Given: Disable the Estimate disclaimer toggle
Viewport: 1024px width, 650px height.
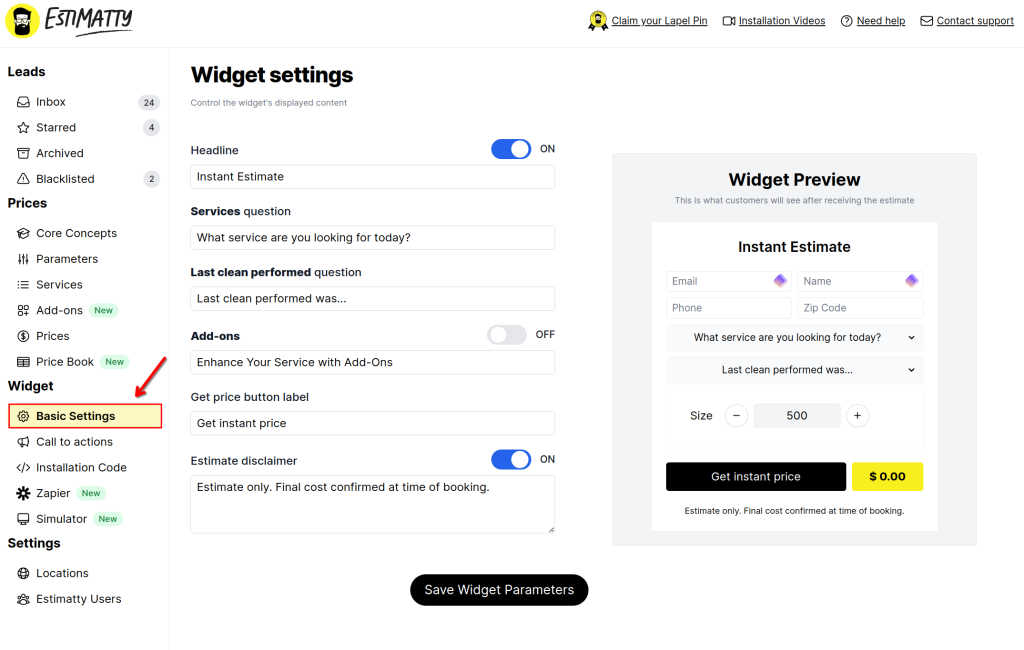Looking at the screenshot, I should coord(511,459).
